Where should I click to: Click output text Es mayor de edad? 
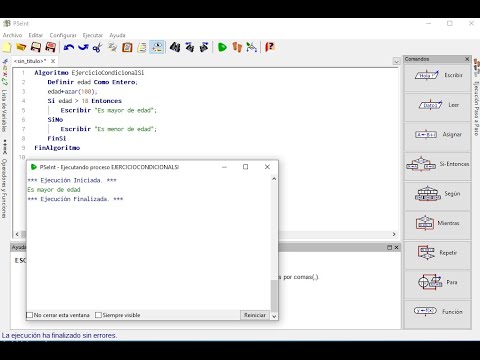(54, 190)
